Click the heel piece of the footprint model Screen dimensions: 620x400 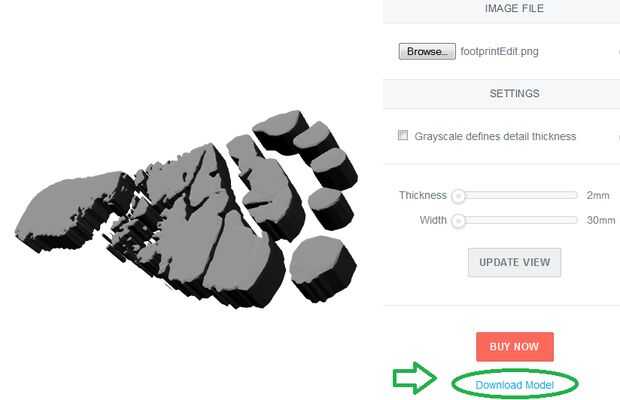pos(71,211)
